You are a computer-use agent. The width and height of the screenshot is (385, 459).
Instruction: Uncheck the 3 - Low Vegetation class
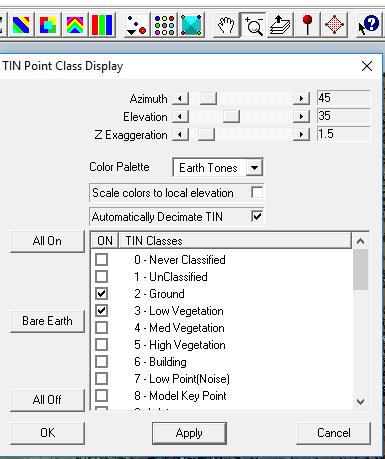click(101, 310)
